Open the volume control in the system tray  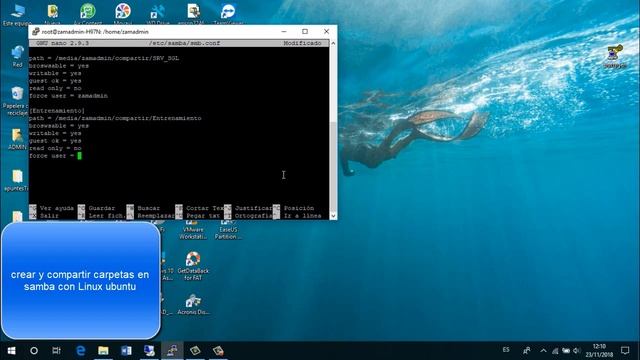[576, 351]
